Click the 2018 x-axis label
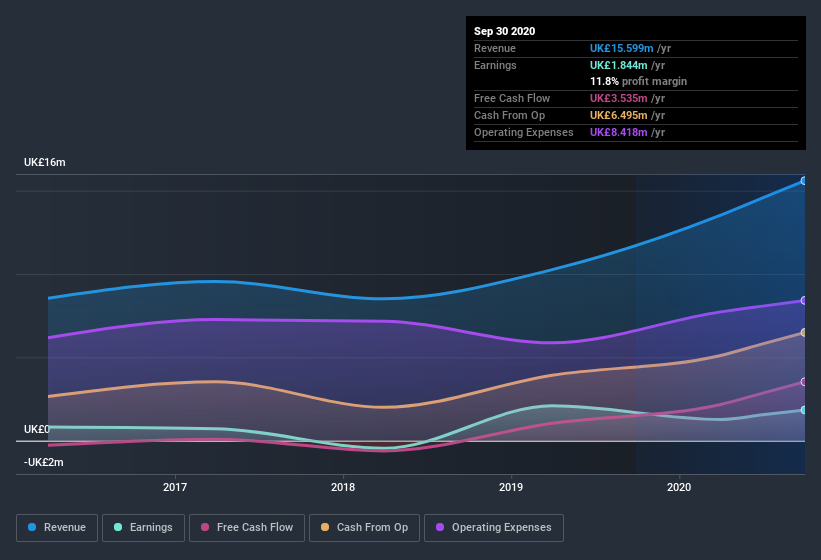The image size is (821, 560). 343,487
